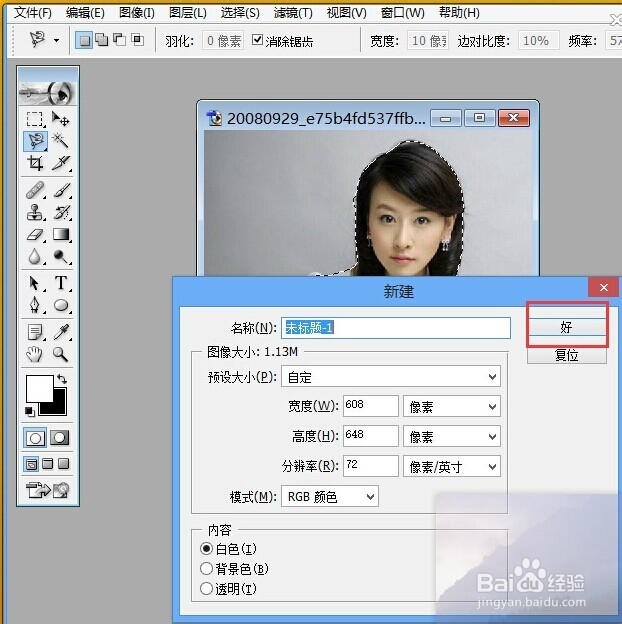Switch to Quick Mask mode

tap(60, 438)
